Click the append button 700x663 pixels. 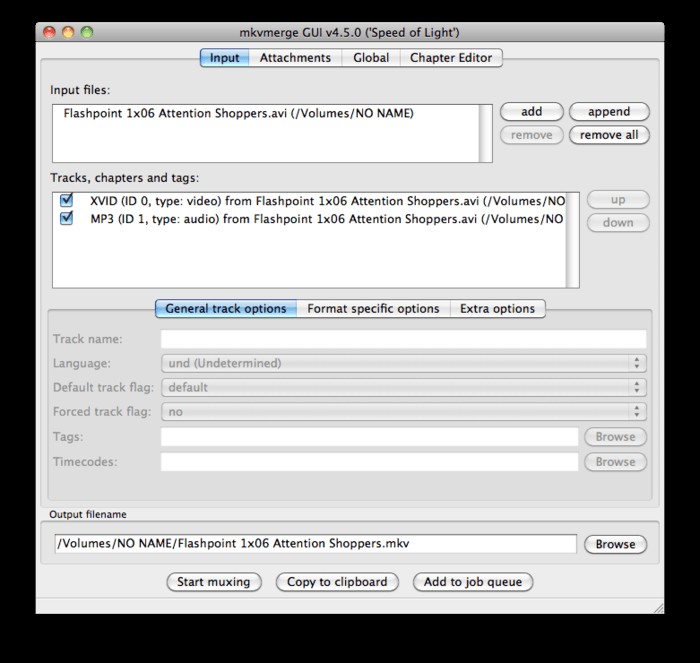click(609, 112)
